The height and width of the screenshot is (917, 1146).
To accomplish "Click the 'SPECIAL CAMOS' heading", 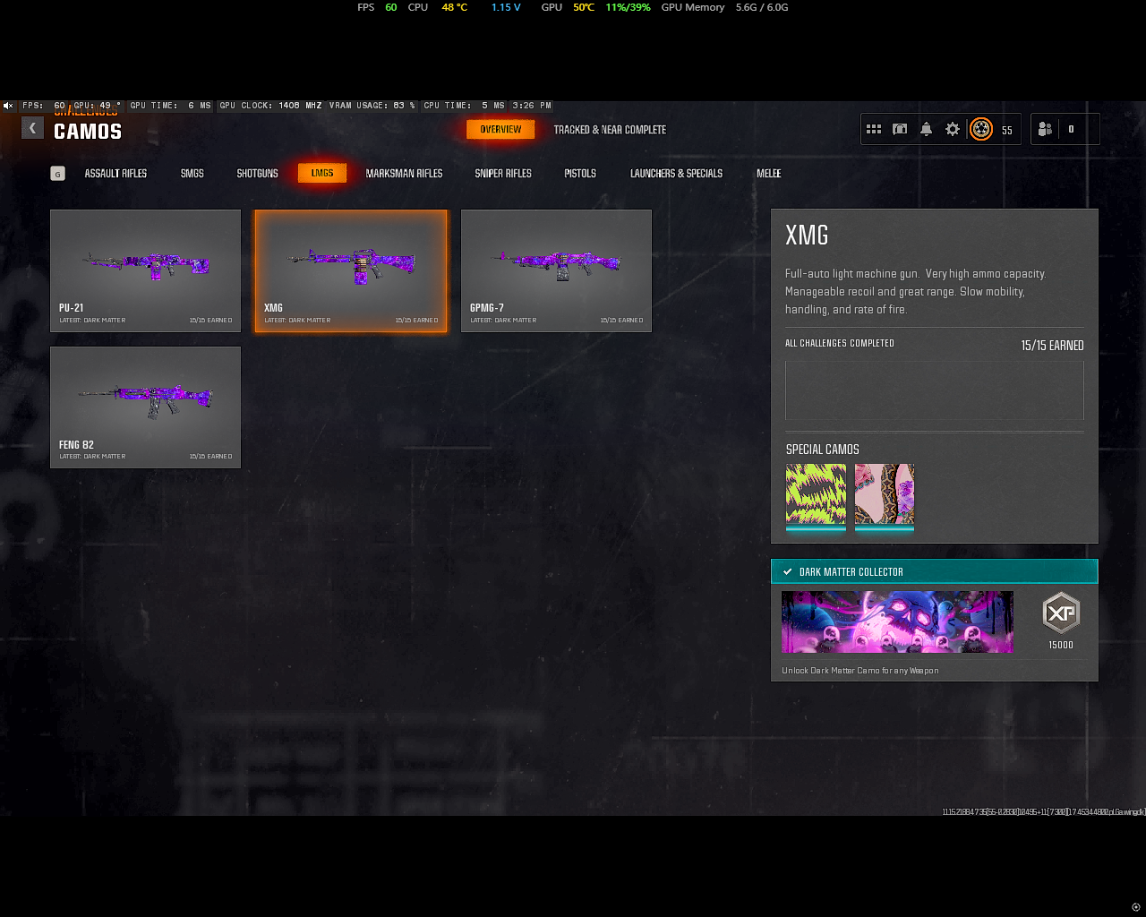I will click(x=822, y=449).
